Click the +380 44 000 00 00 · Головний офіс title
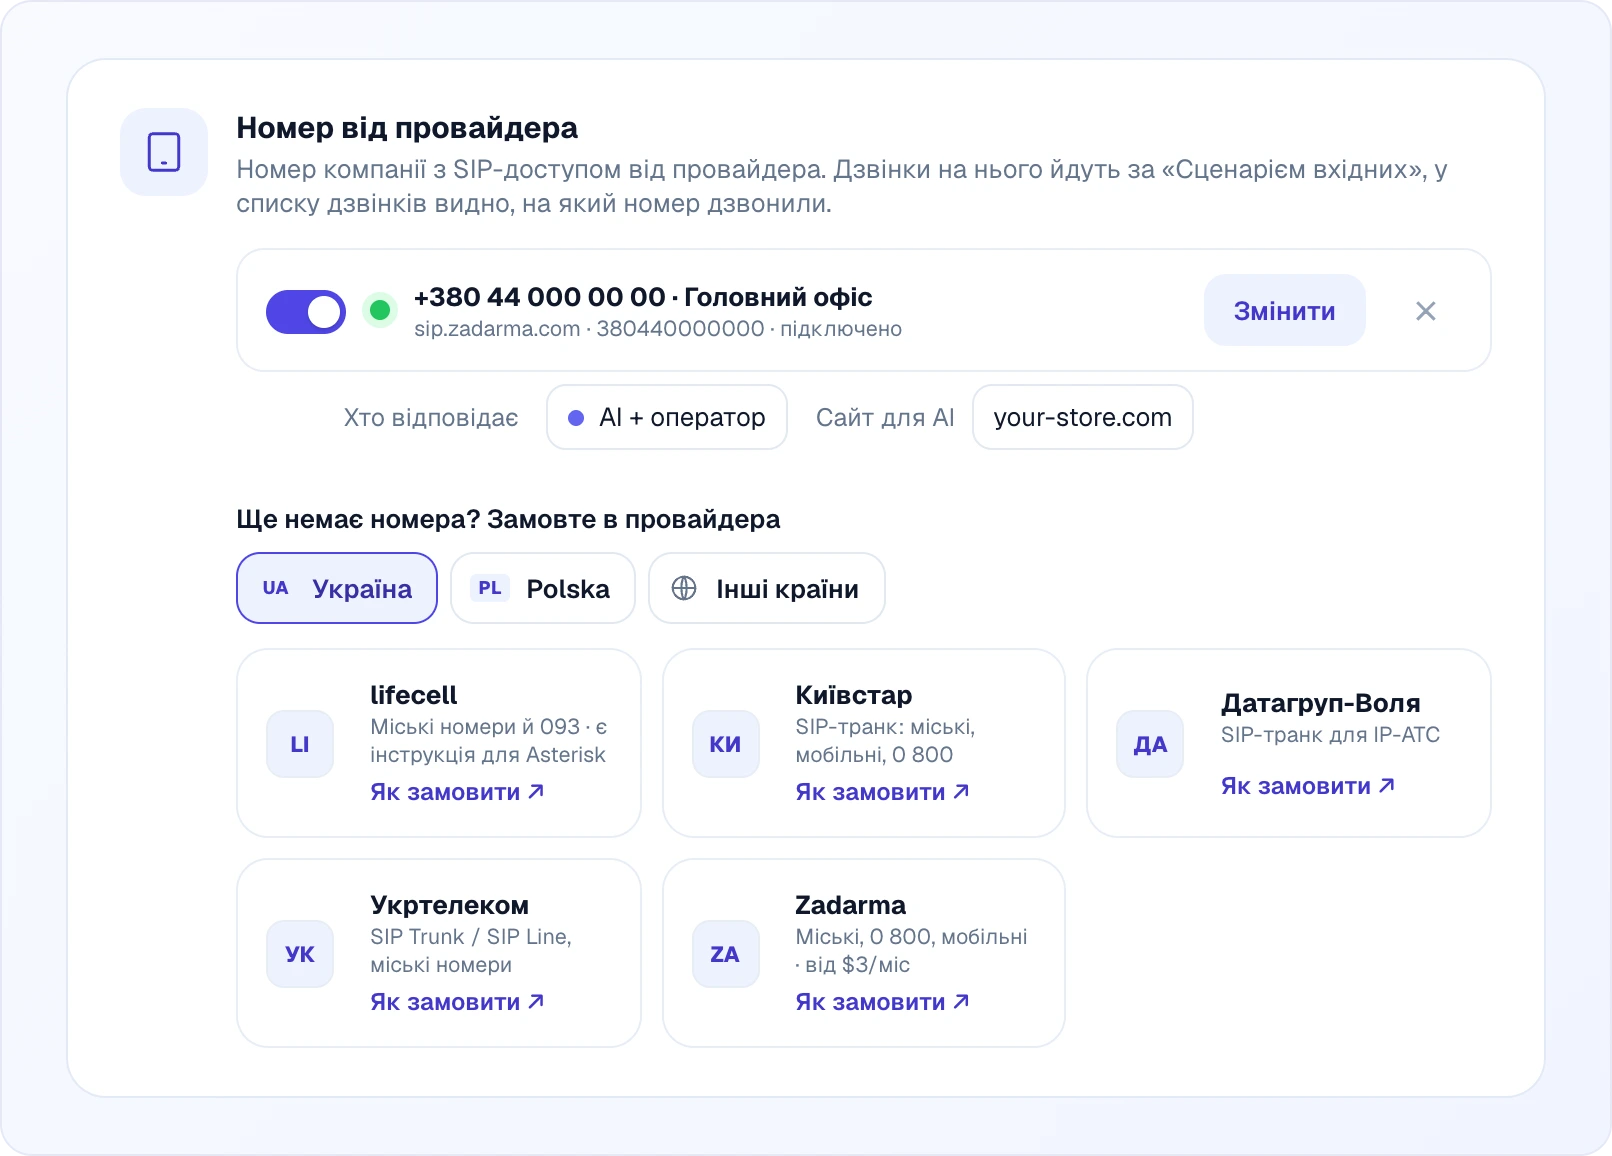 (643, 297)
